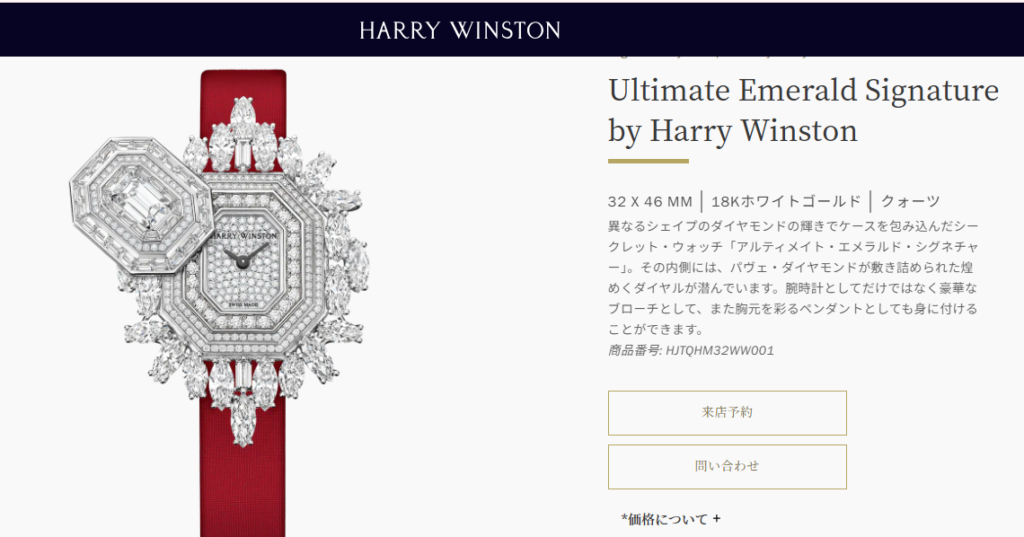
Task: Click the red strap above the watch case
Action: coord(242,85)
